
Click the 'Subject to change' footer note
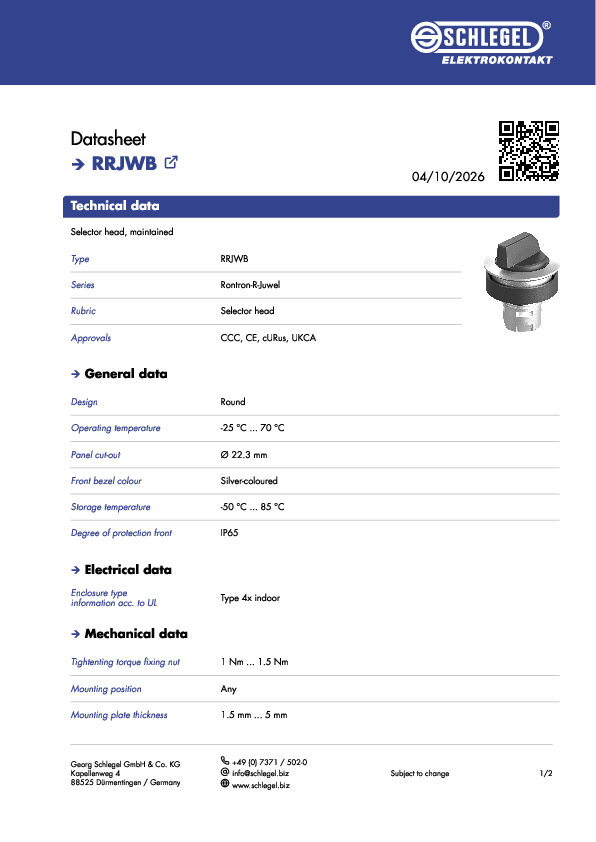coord(420,773)
